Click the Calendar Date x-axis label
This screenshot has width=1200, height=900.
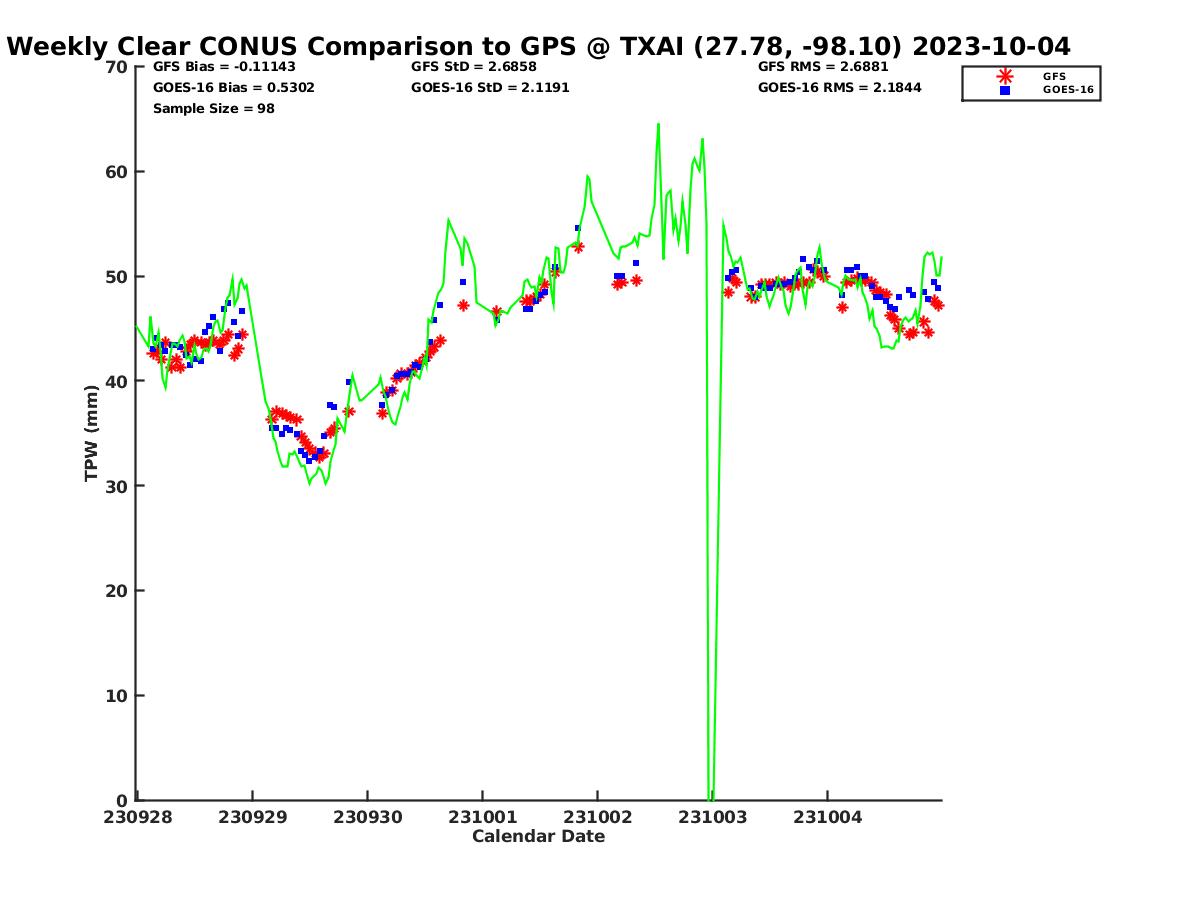tap(538, 836)
